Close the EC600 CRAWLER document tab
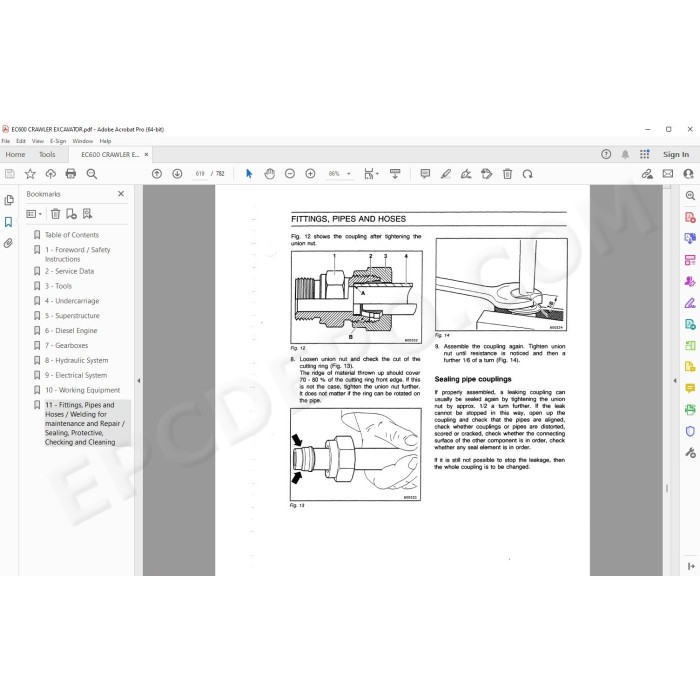 coord(146,154)
